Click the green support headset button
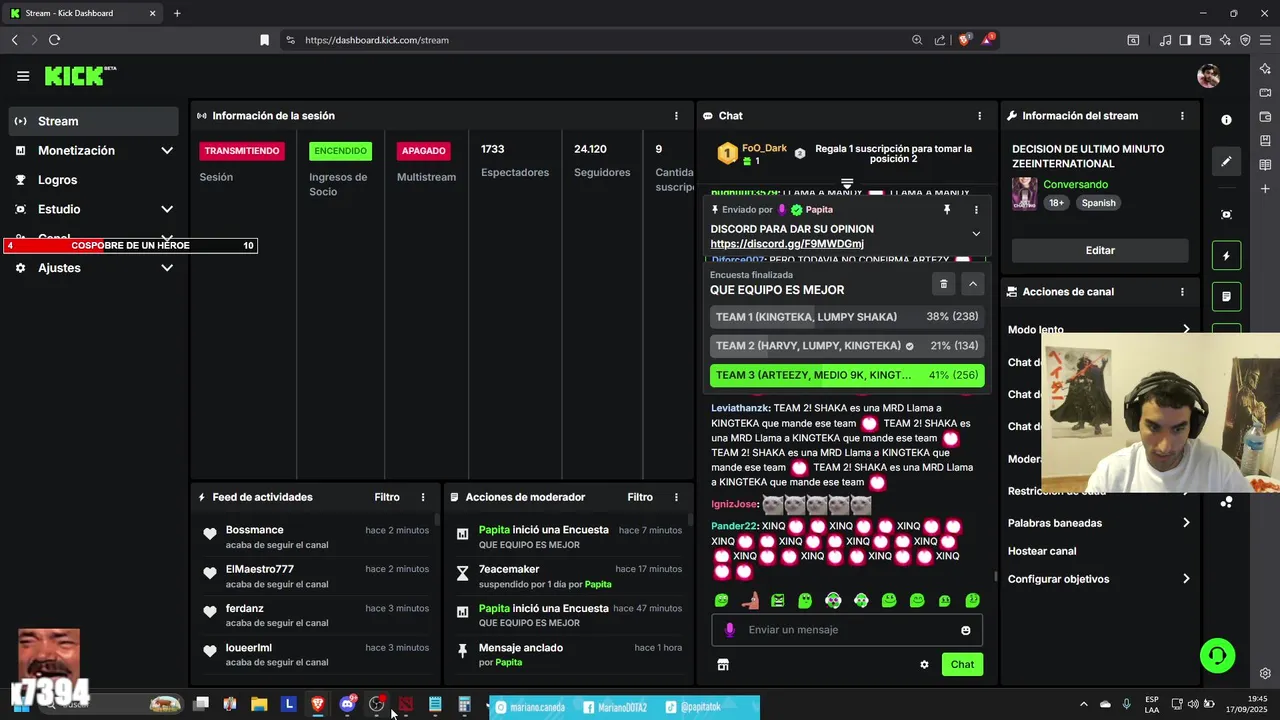The height and width of the screenshot is (720, 1280). [1218, 655]
